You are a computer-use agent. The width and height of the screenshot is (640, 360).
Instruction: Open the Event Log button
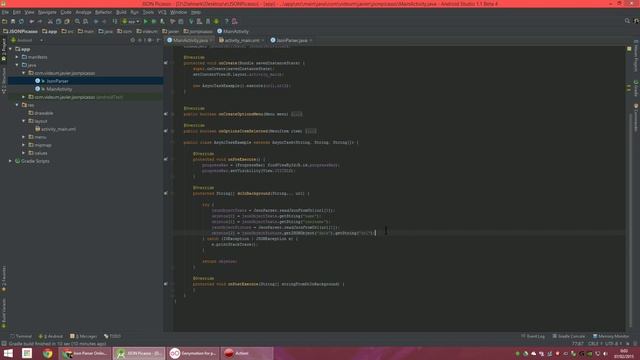coord(533,336)
